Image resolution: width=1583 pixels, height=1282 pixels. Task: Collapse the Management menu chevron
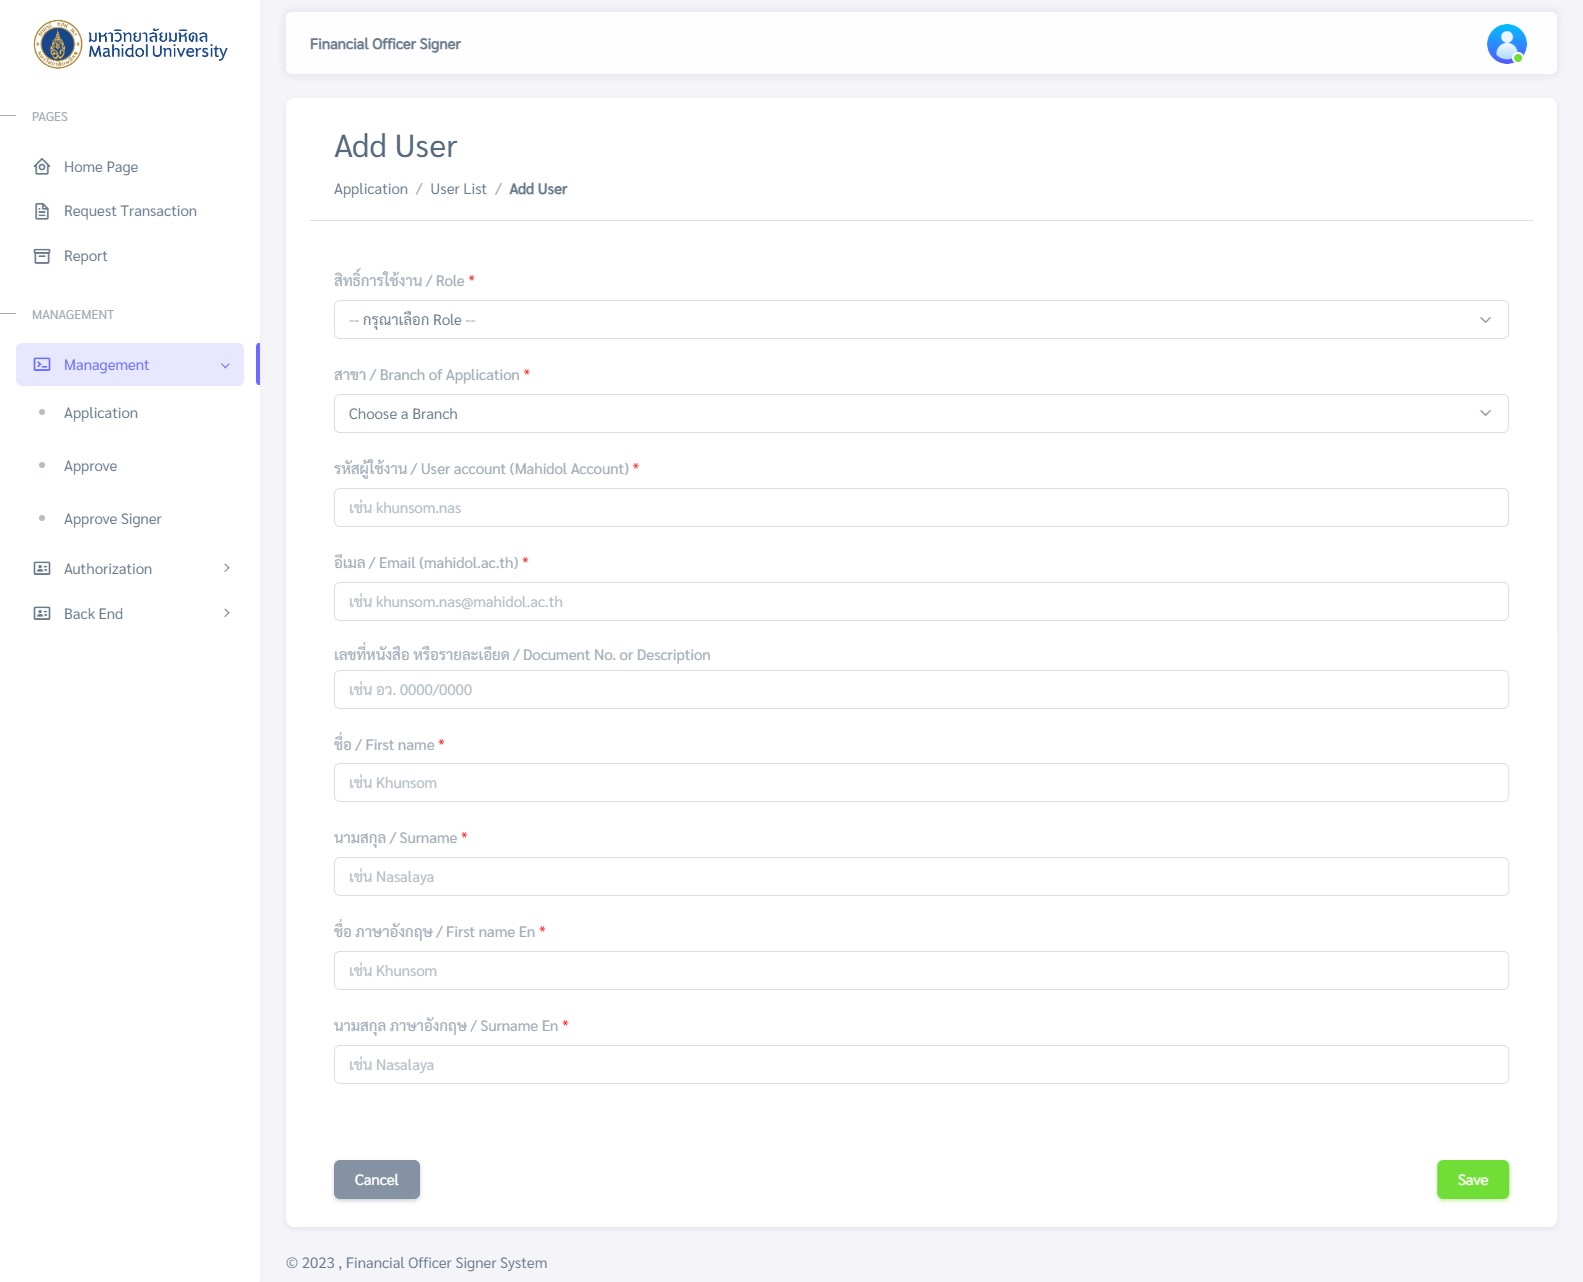point(225,365)
